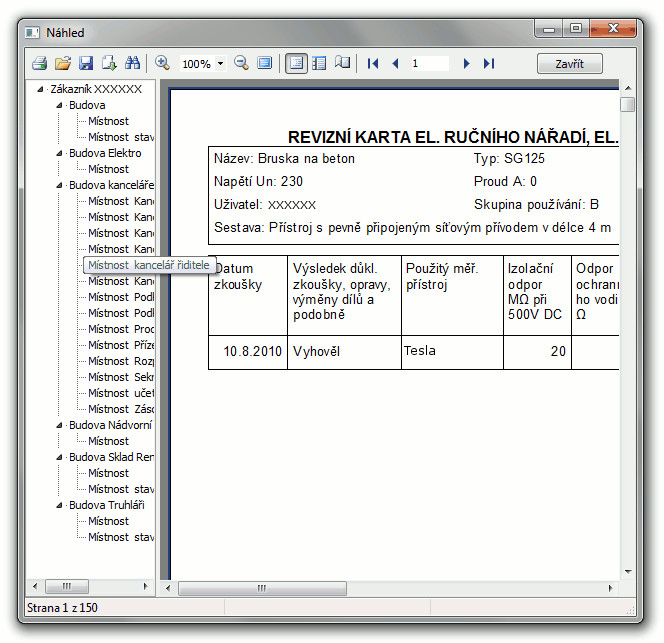Click the tree panel scroll left arrow
The width and height of the screenshot is (664, 643).
coord(35,587)
